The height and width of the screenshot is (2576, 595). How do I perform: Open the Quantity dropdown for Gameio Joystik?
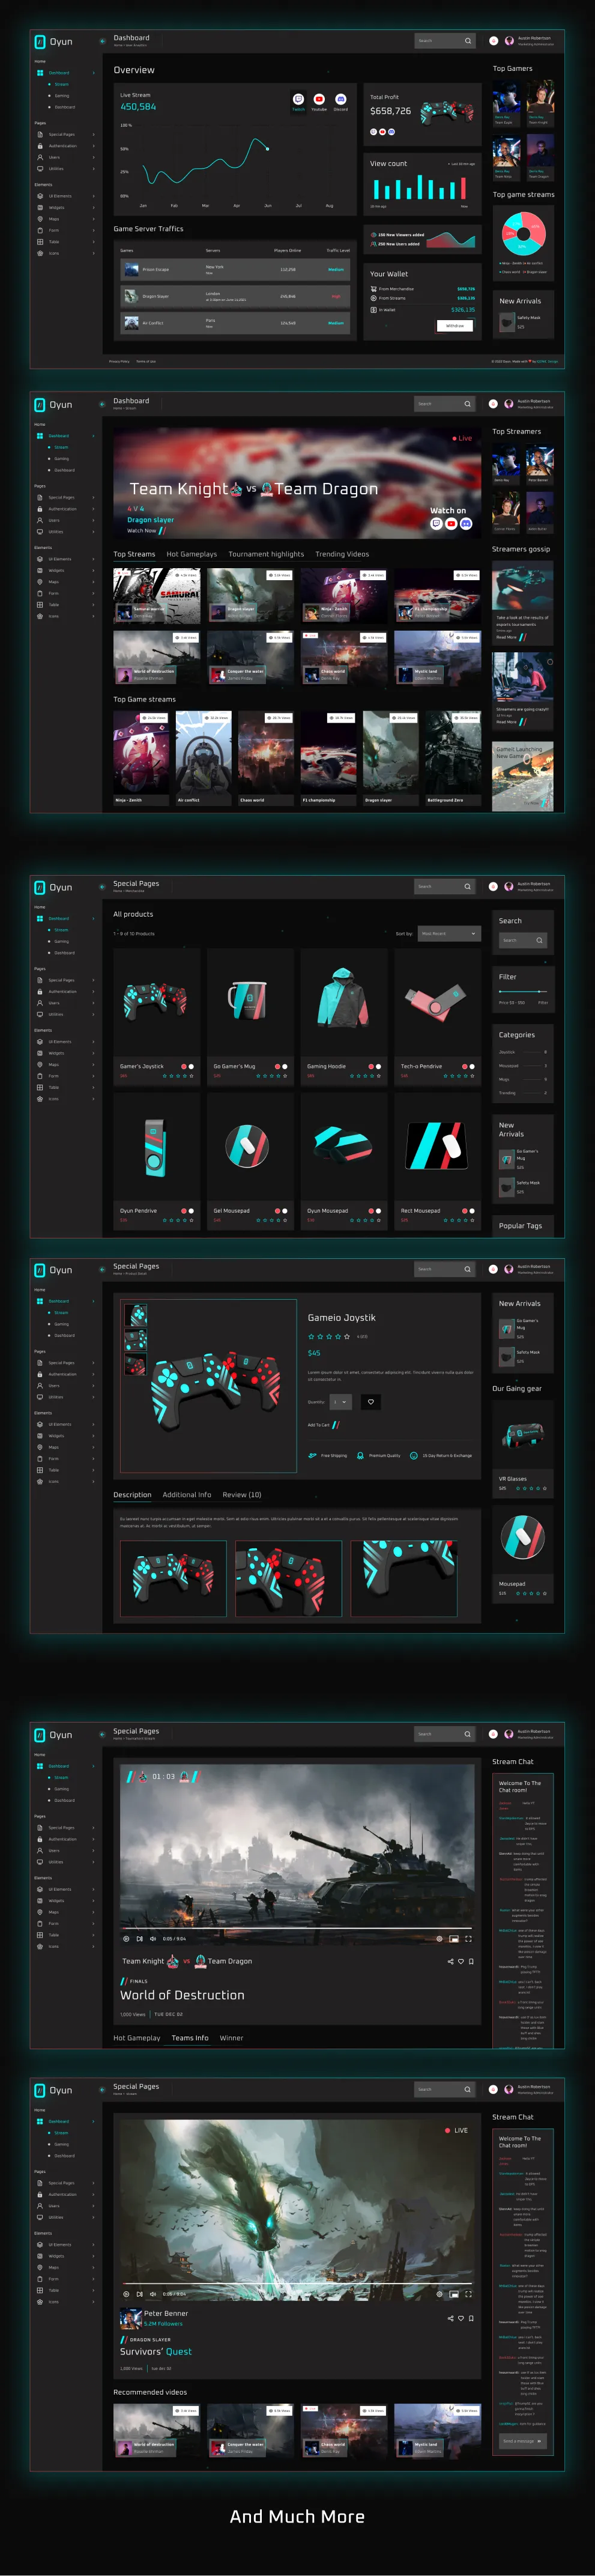coord(340,1402)
